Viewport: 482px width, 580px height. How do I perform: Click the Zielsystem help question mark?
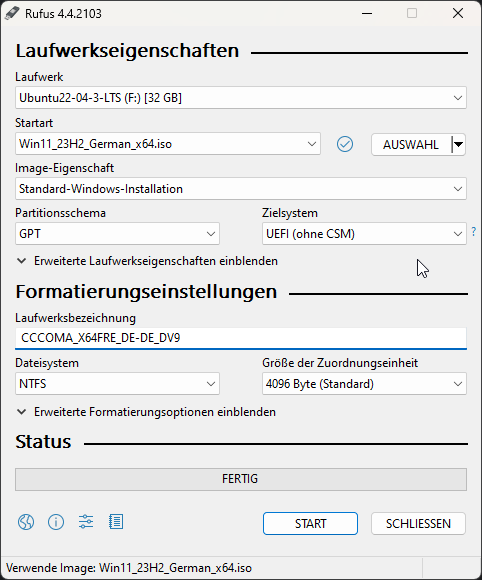[x=473, y=232]
